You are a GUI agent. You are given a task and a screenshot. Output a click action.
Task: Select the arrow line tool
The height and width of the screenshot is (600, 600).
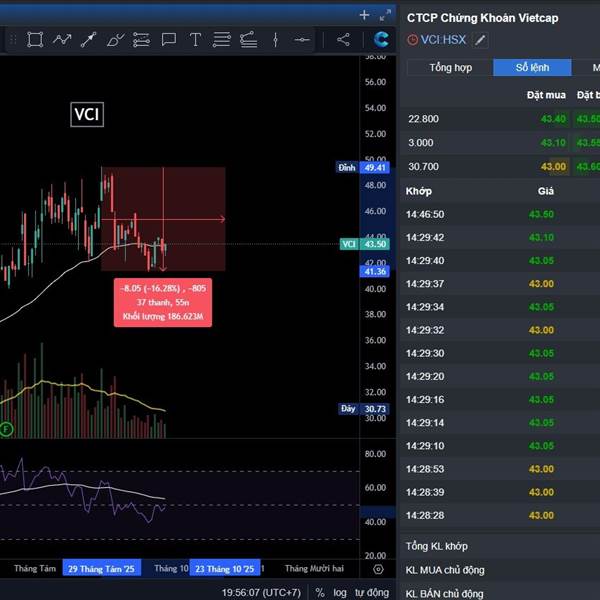(x=88, y=40)
